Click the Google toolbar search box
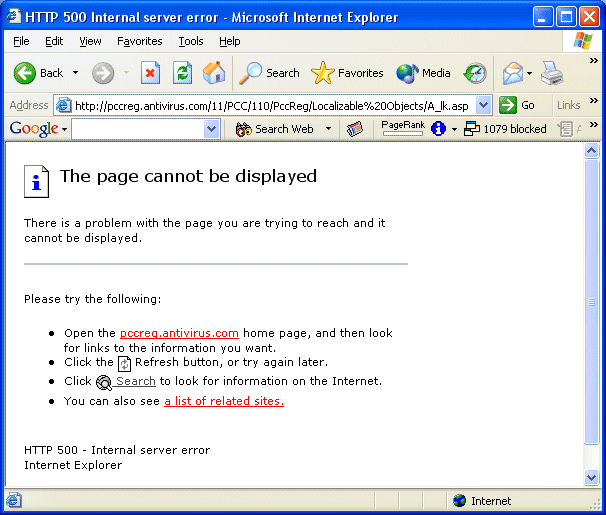 (138, 129)
